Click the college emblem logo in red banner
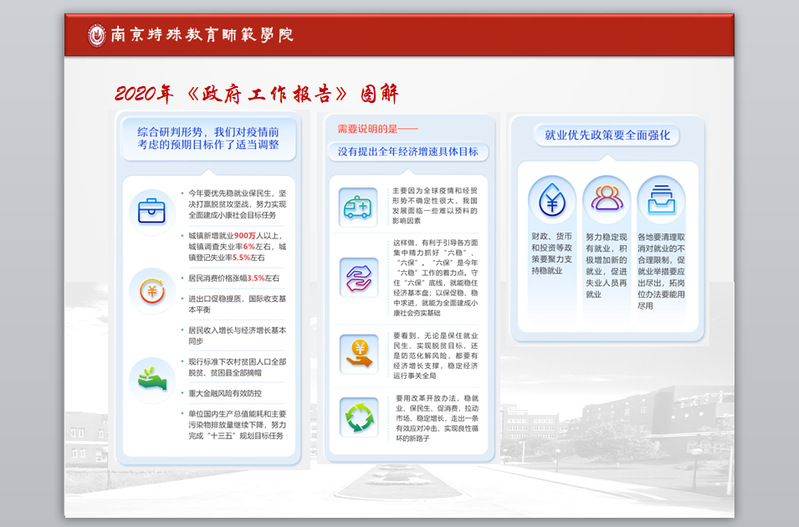The width and height of the screenshot is (799, 527). pyautogui.click(x=96, y=35)
